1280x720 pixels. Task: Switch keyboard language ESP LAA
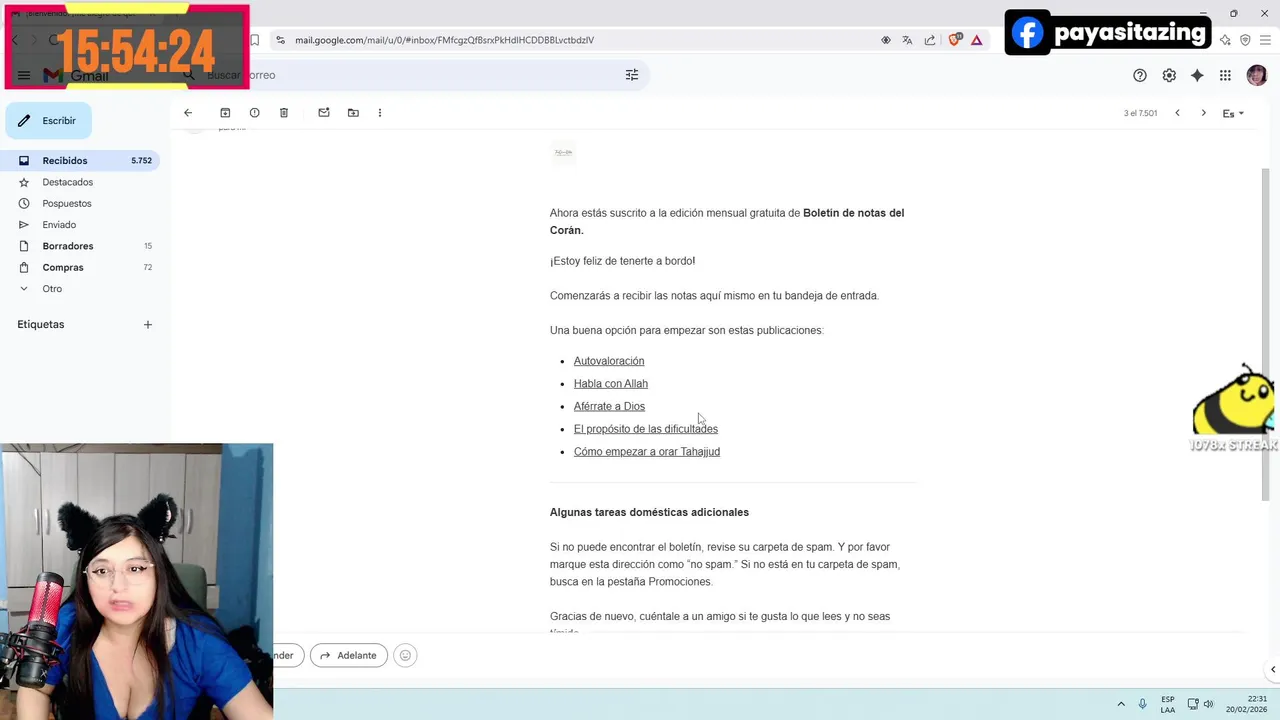click(1168, 704)
